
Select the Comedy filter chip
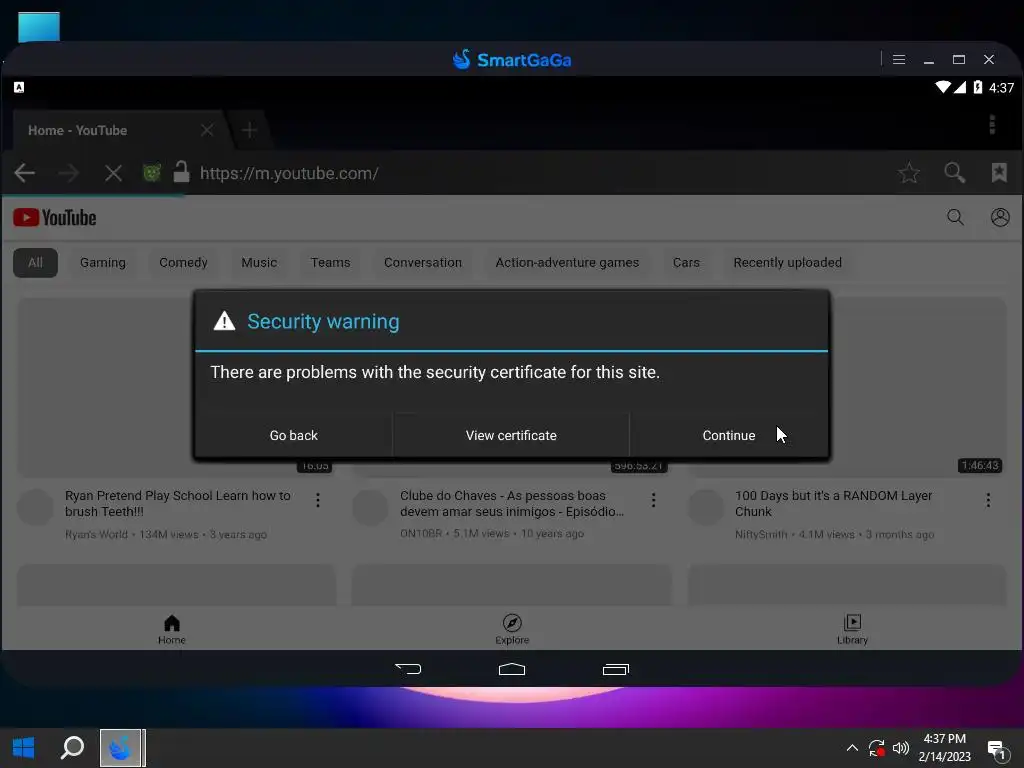183,263
